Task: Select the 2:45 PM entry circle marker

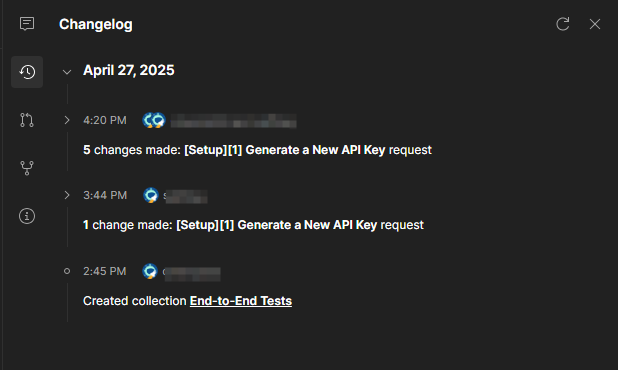Action: [67, 271]
